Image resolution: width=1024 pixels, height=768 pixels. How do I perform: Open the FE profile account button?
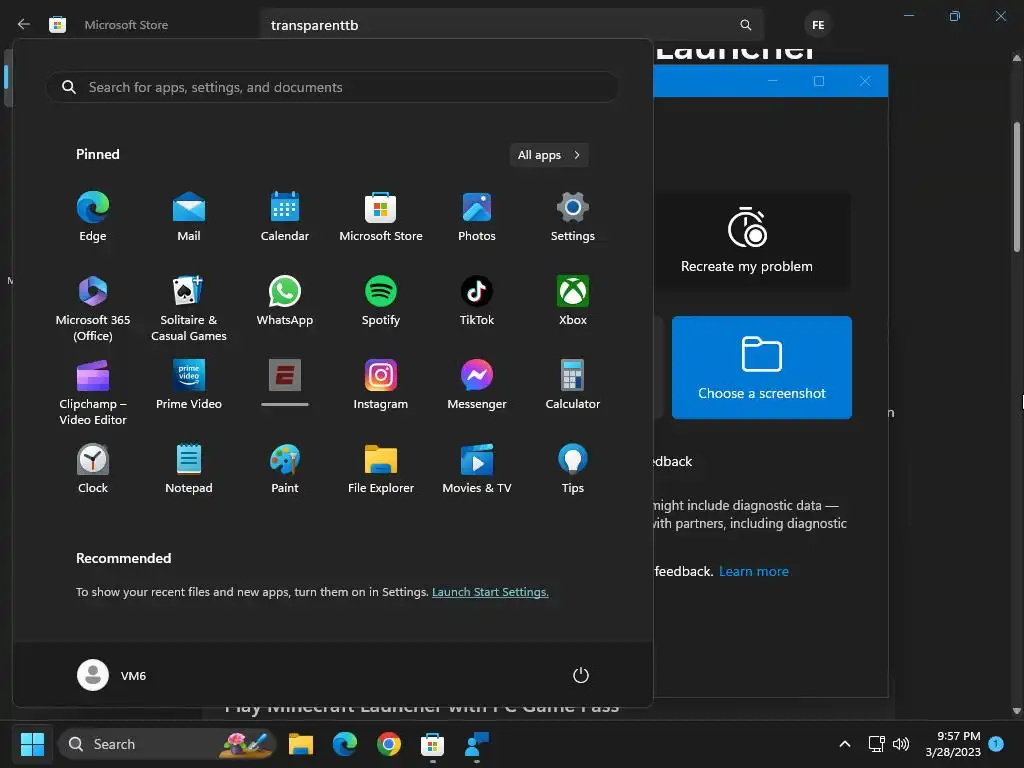[x=818, y=25]
